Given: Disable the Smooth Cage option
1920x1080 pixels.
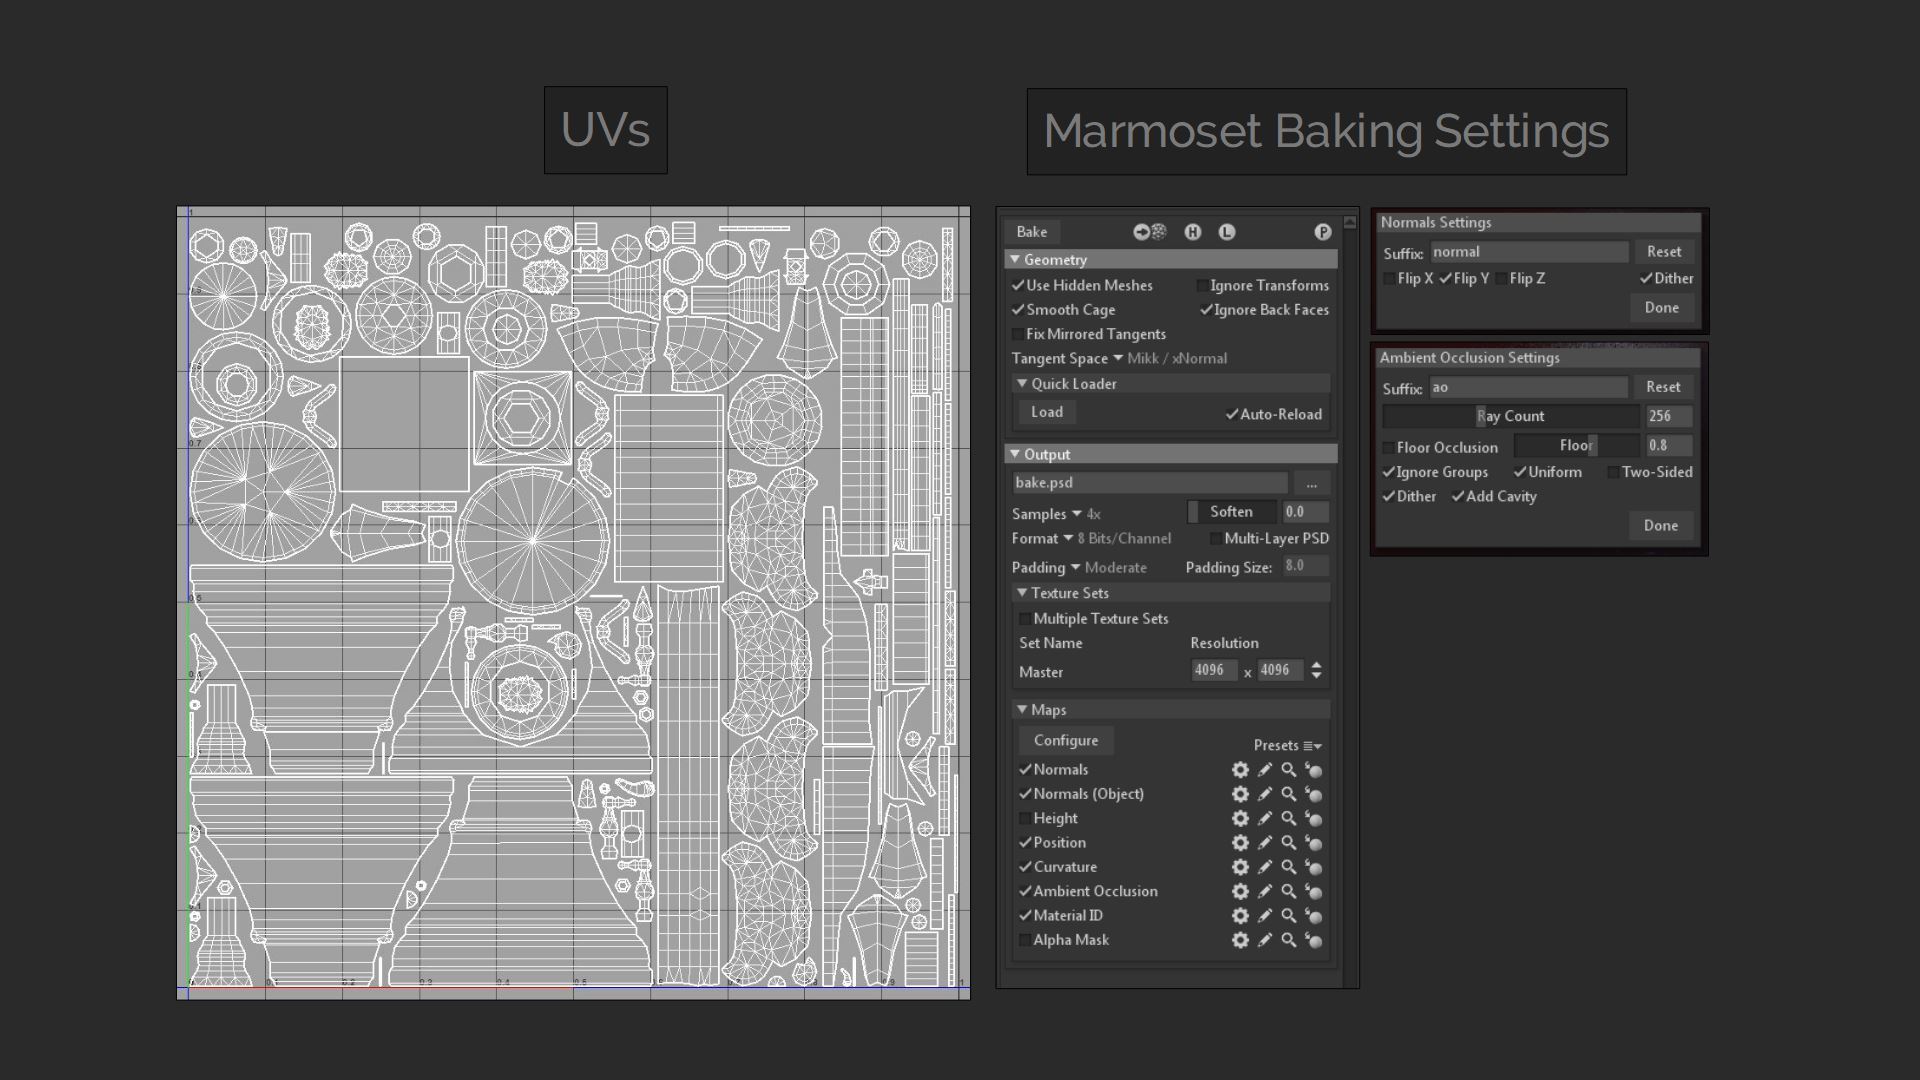Looking at the screenshot, I should coord(1019,310).
